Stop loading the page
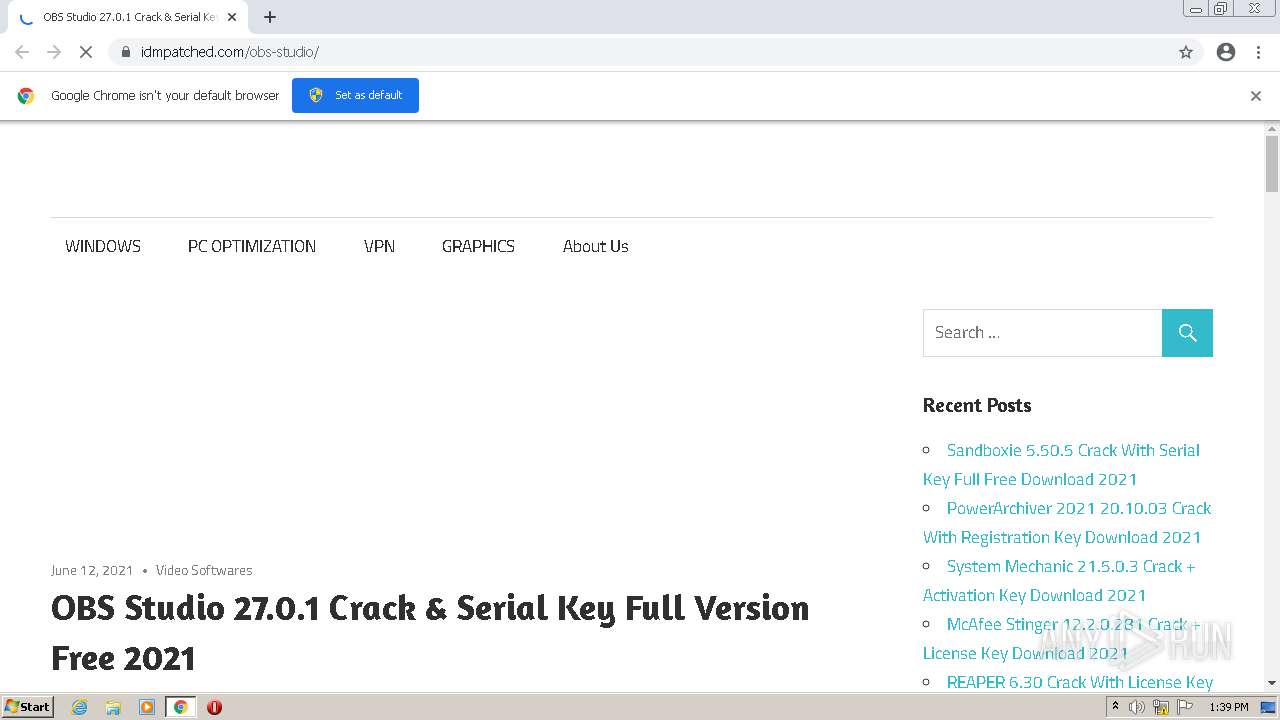The width and height of the screenshot is (1280, 720). (x=86, y=52)
